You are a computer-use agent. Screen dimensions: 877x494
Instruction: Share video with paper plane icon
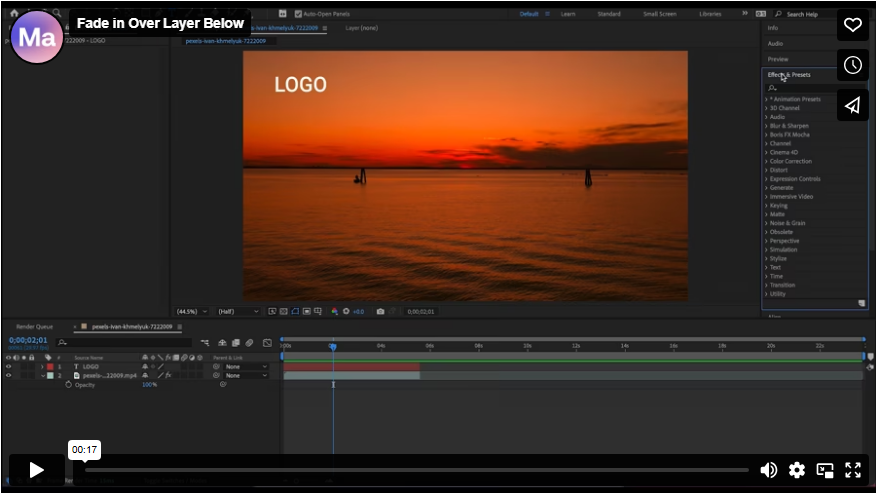pos(852,105)
